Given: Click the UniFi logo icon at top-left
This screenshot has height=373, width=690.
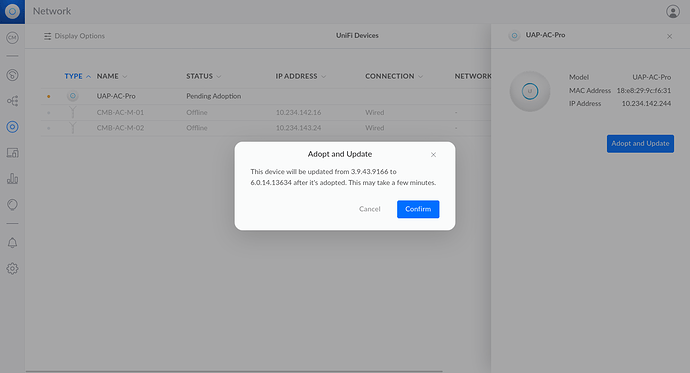Looking at the screenshot, I should 12,11.
